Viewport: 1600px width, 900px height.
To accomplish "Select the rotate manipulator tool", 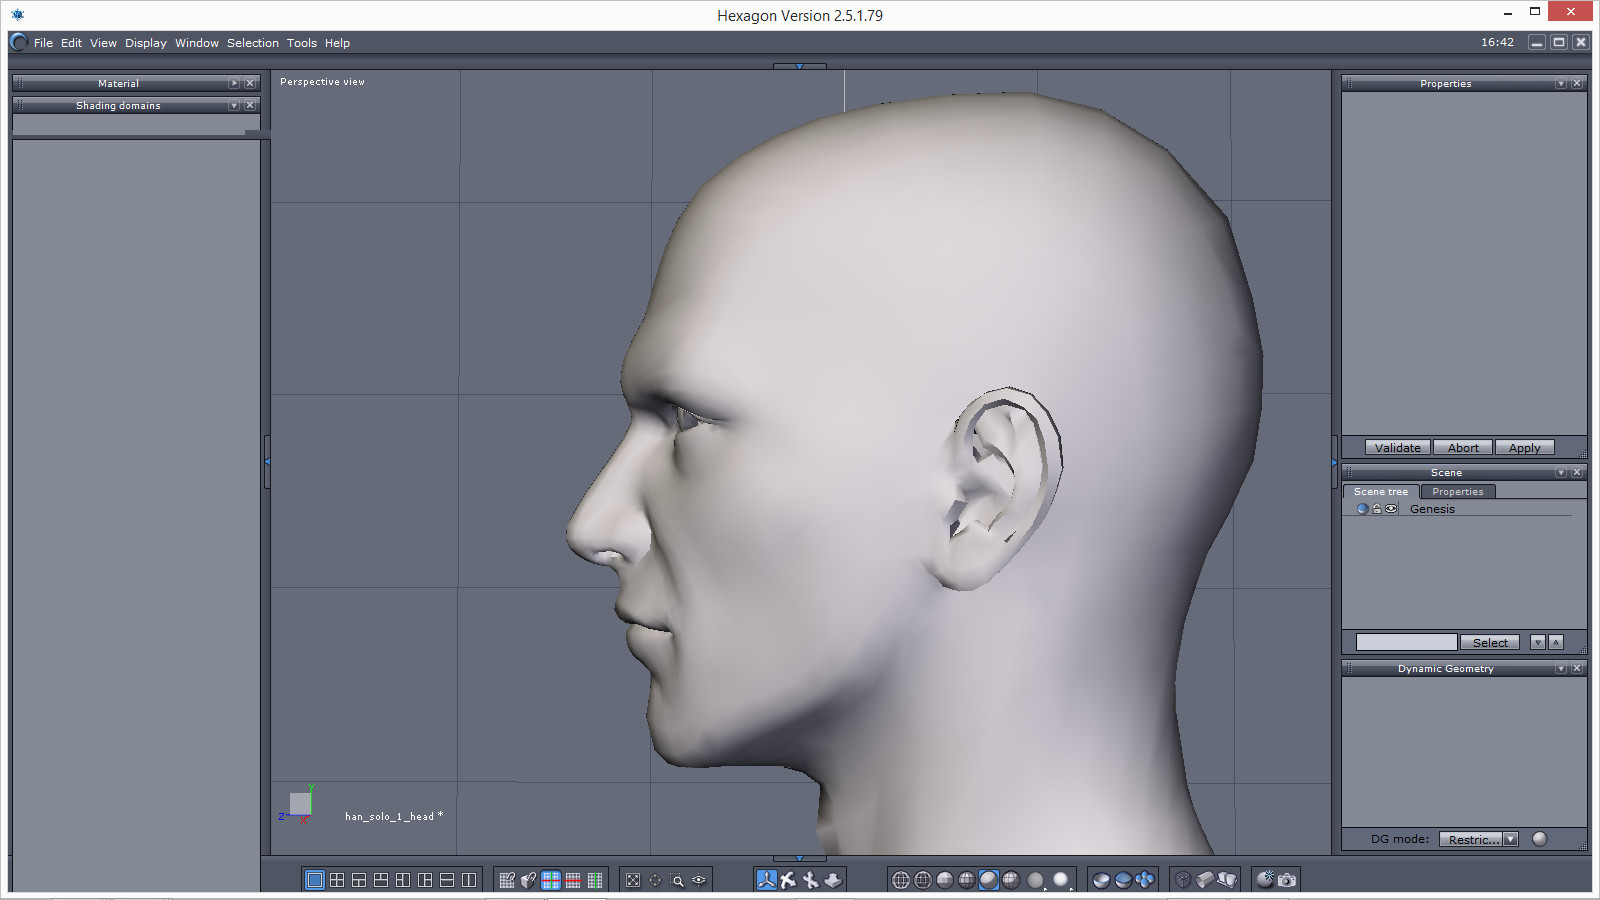I will pyautogui.click(x=811, y=880).
